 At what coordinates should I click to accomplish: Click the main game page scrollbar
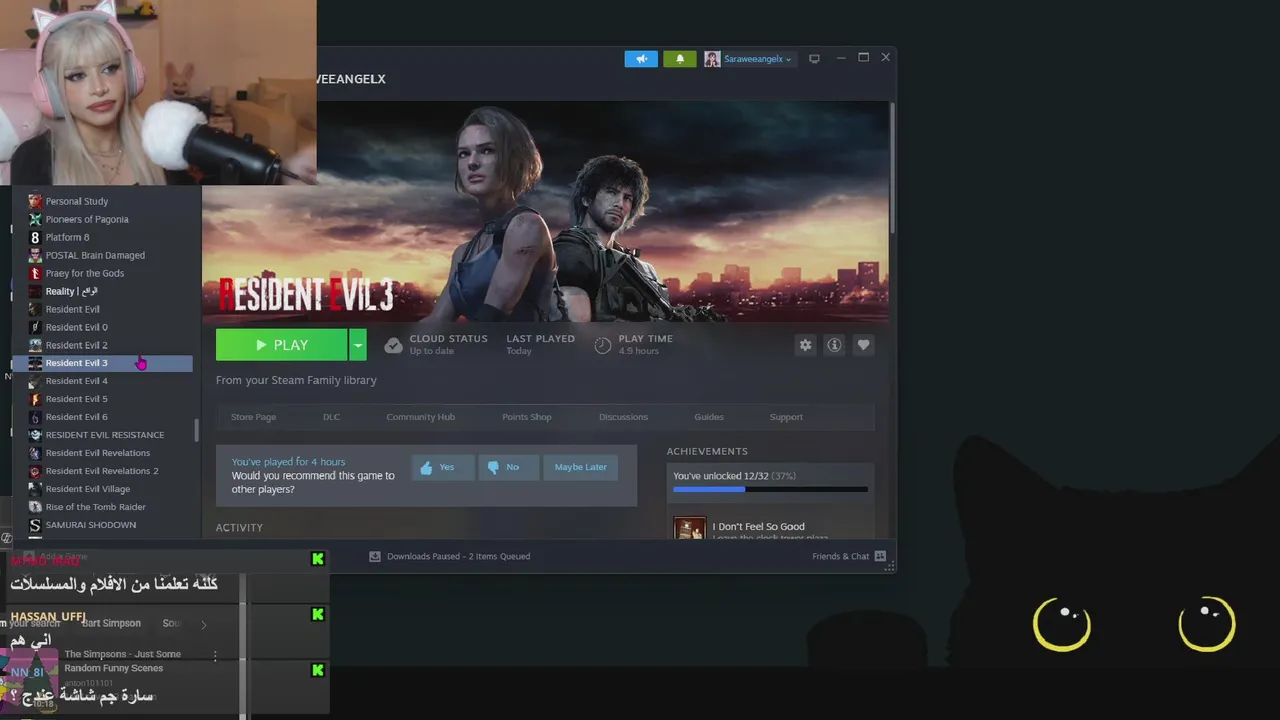tap(891, 168)
